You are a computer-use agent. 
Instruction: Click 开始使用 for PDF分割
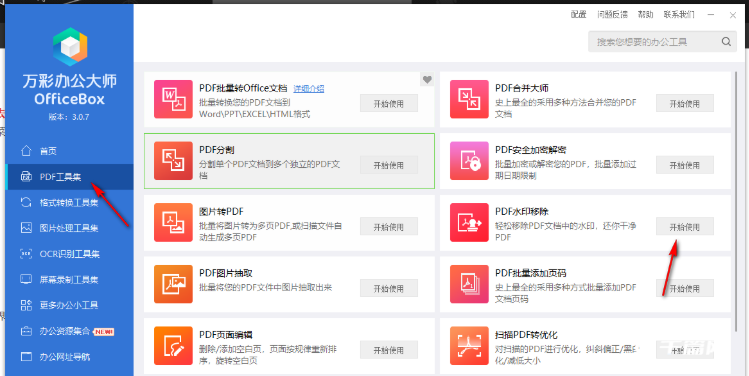click(x=389, y=165)
